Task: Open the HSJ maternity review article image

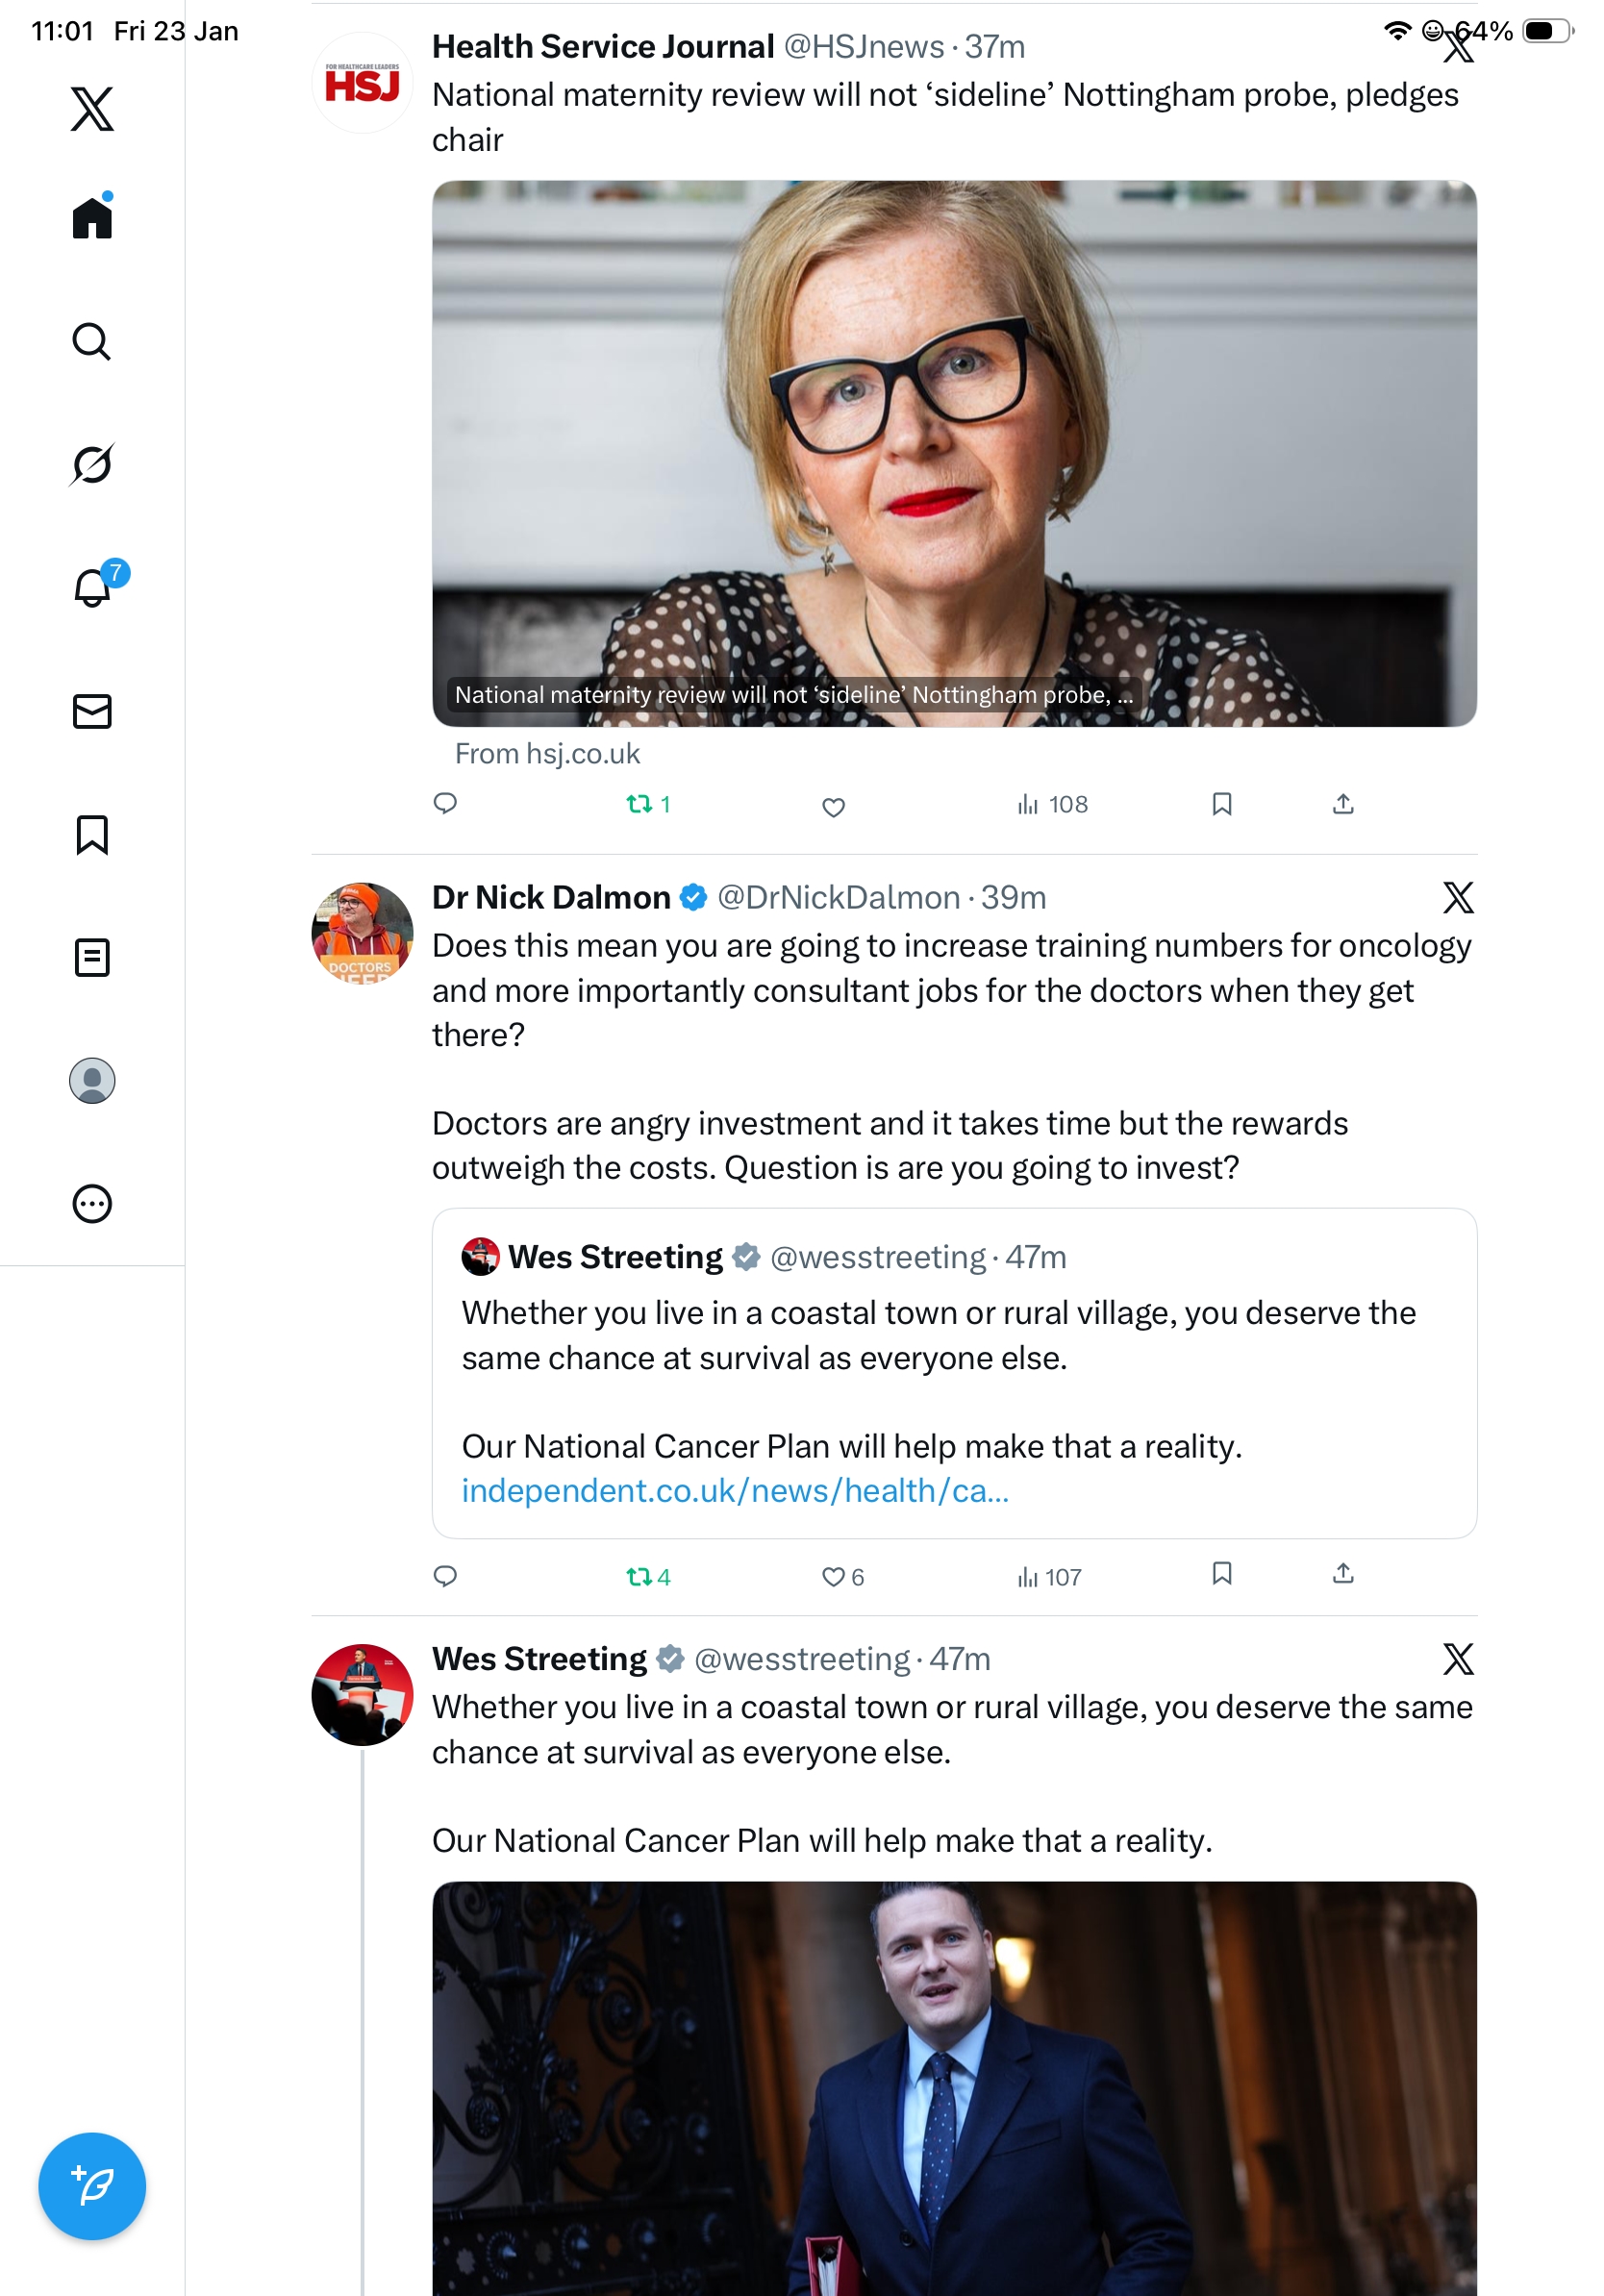Action: [x=954, y=453]
